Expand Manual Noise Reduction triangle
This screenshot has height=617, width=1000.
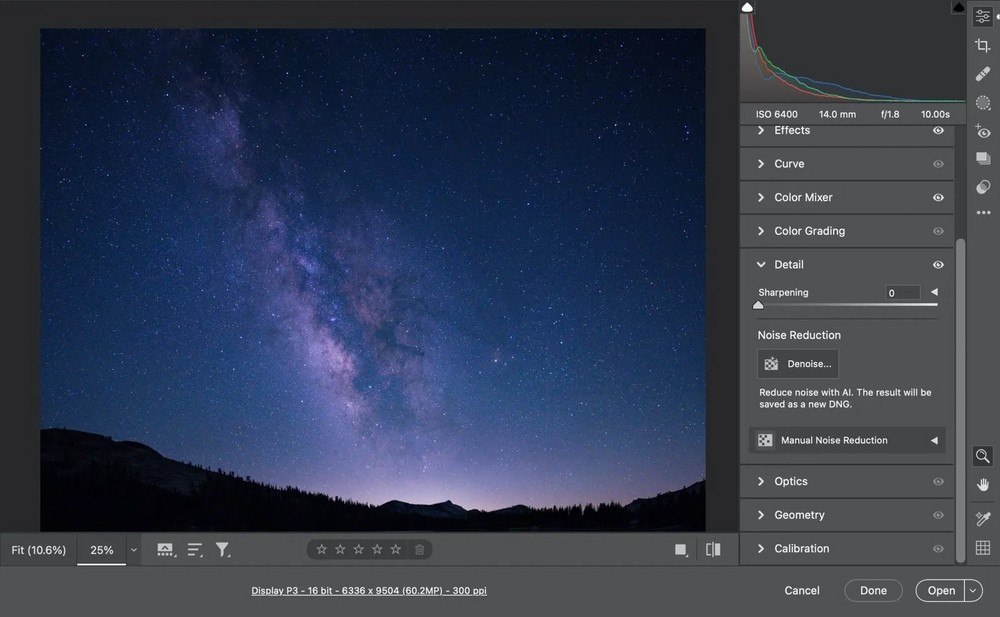coord(934,440)
